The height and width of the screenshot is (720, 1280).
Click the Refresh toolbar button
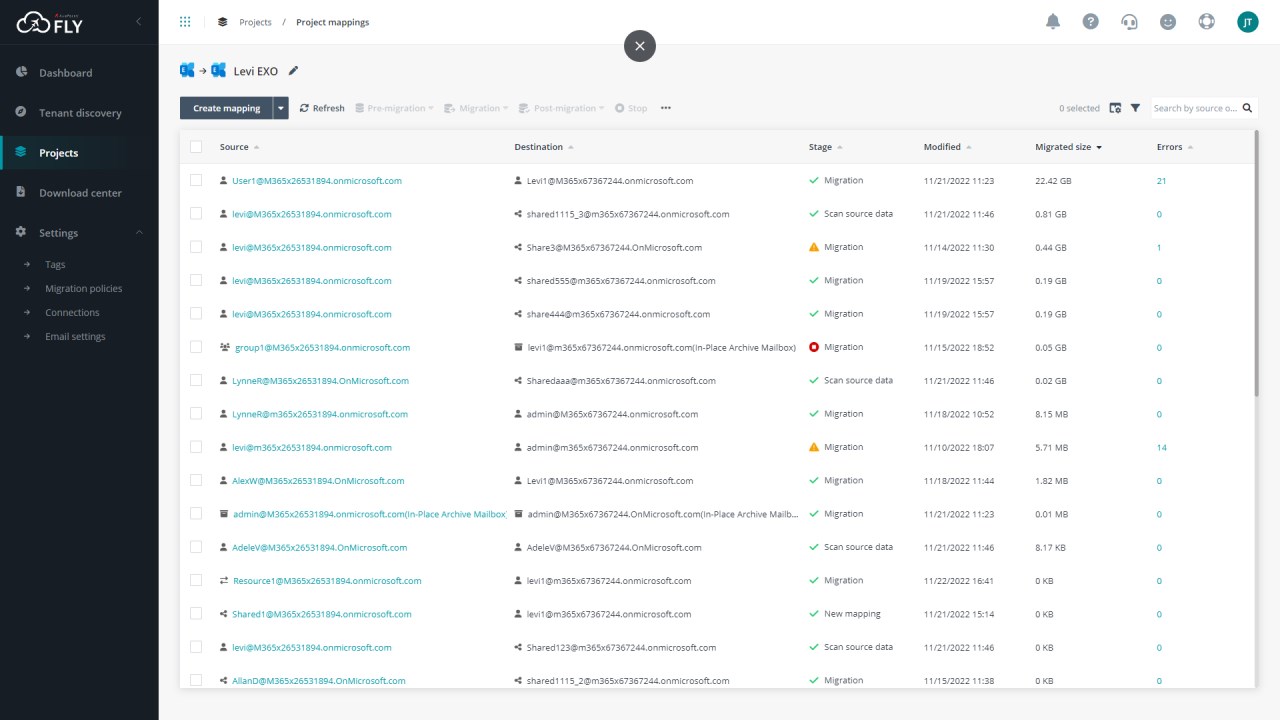click(322, 108)
